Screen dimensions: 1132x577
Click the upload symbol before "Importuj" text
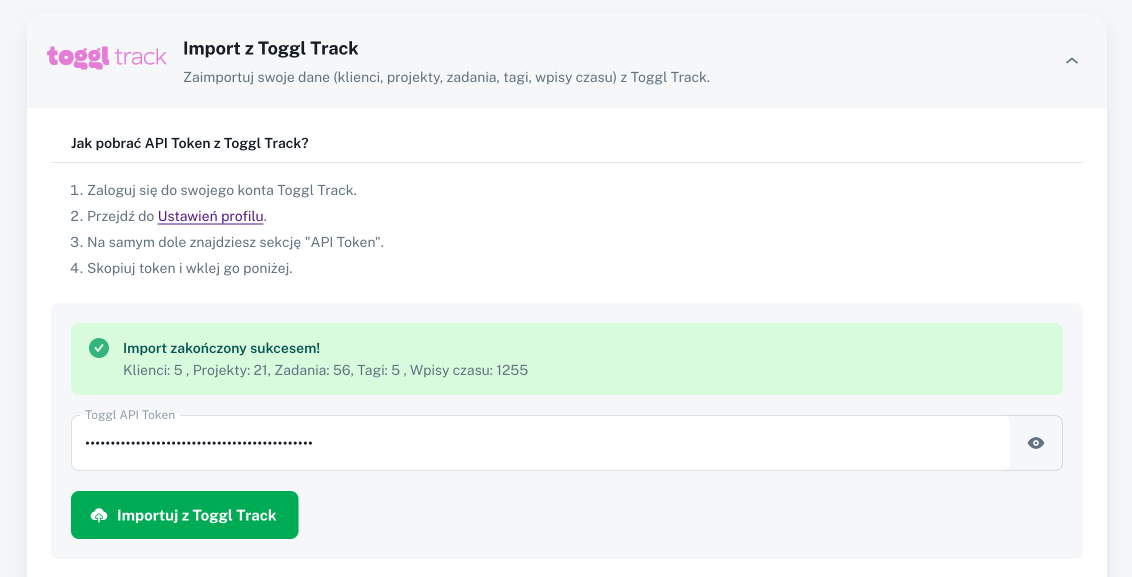[x=101, y=515]
